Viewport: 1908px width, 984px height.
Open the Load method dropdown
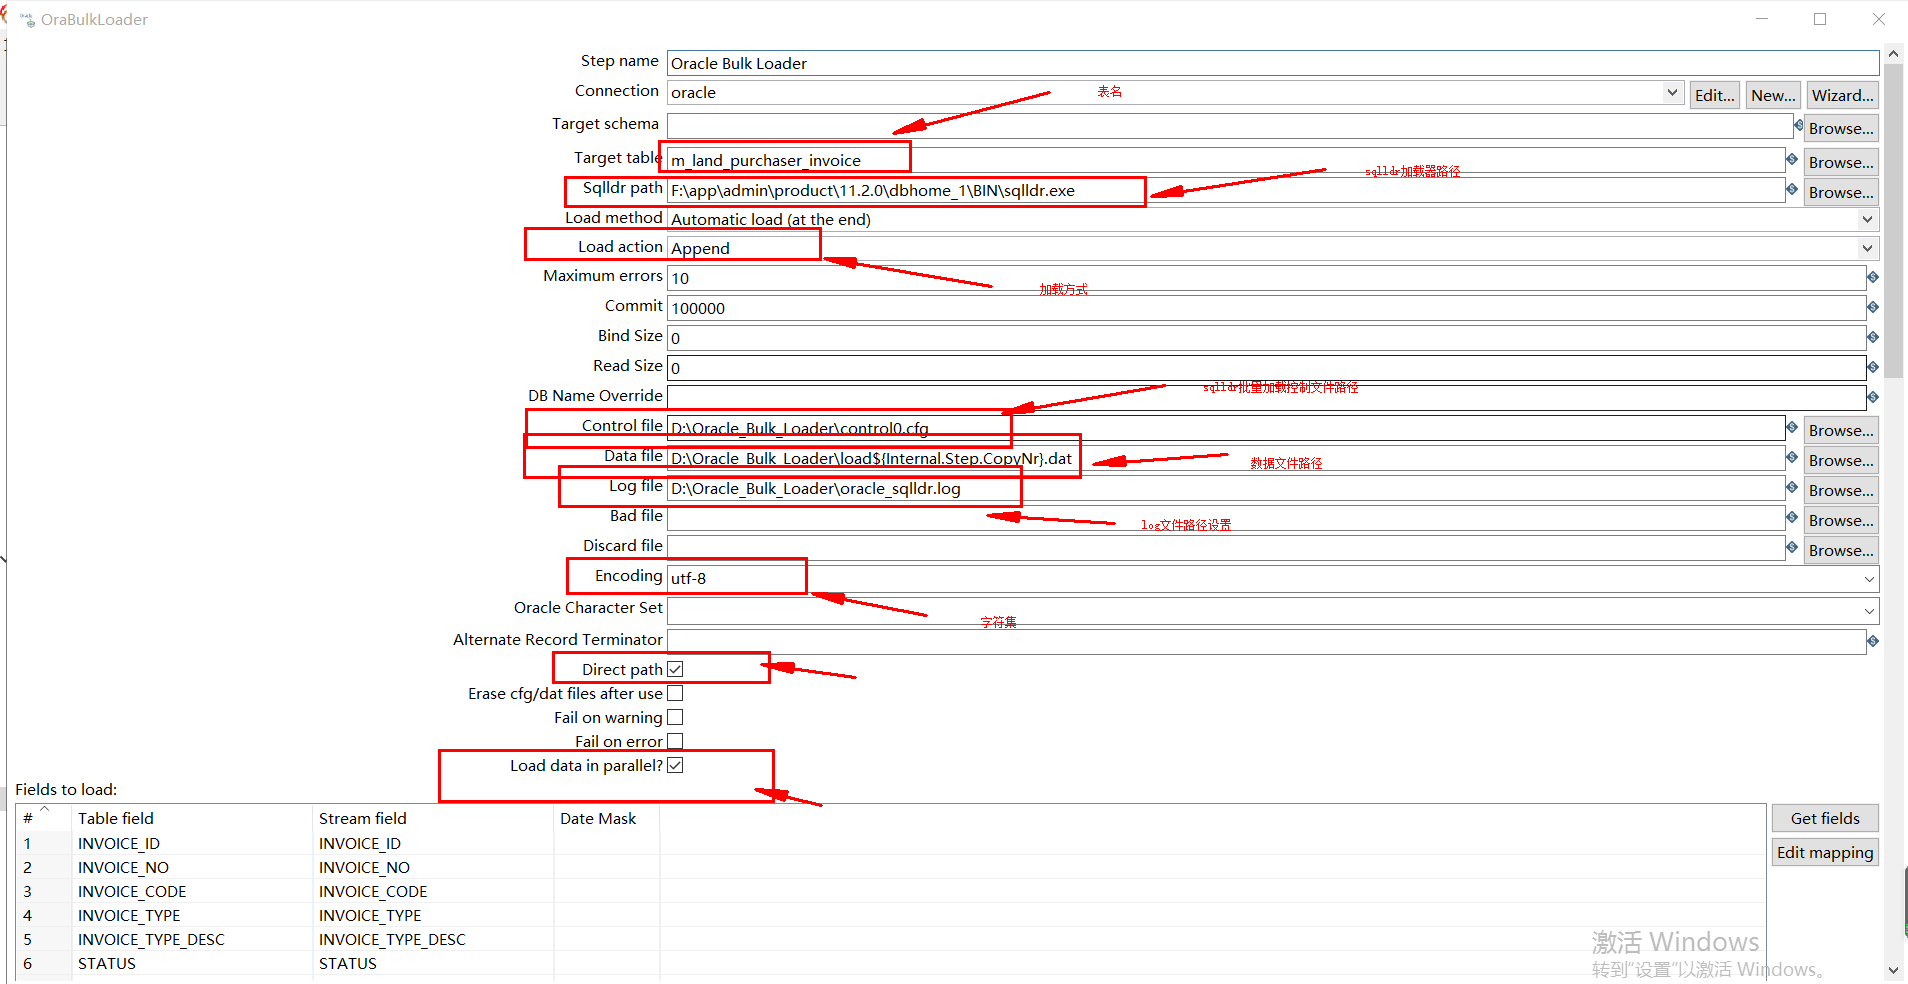[1868, 219]
